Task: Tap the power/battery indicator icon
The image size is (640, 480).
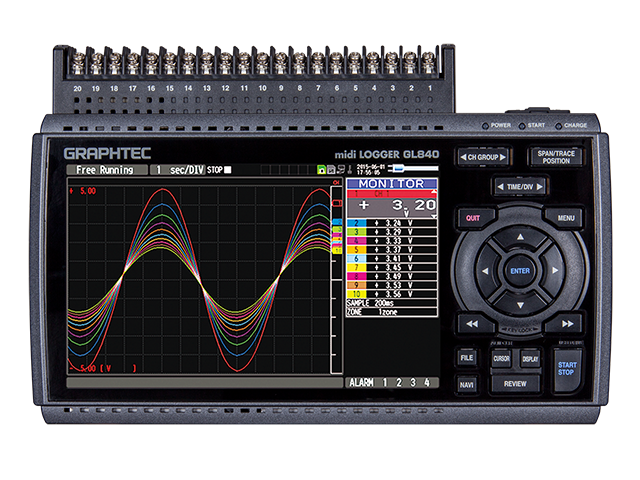Action: pos(413,168)
